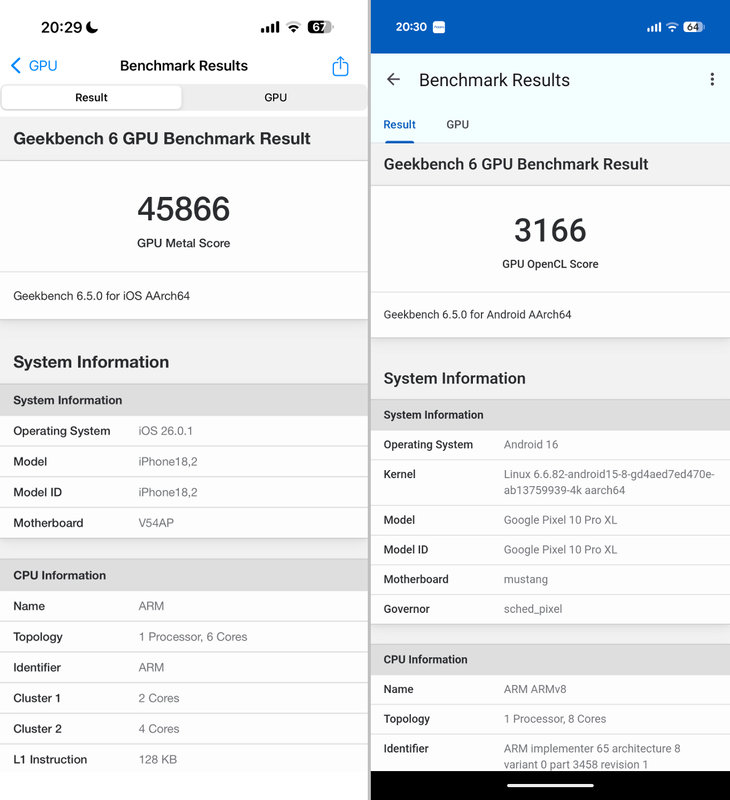This screenshot has width=730, height=800.
Task: Tap the ARM implementer 65 identifier value
Action: click(x=592, y=757)
